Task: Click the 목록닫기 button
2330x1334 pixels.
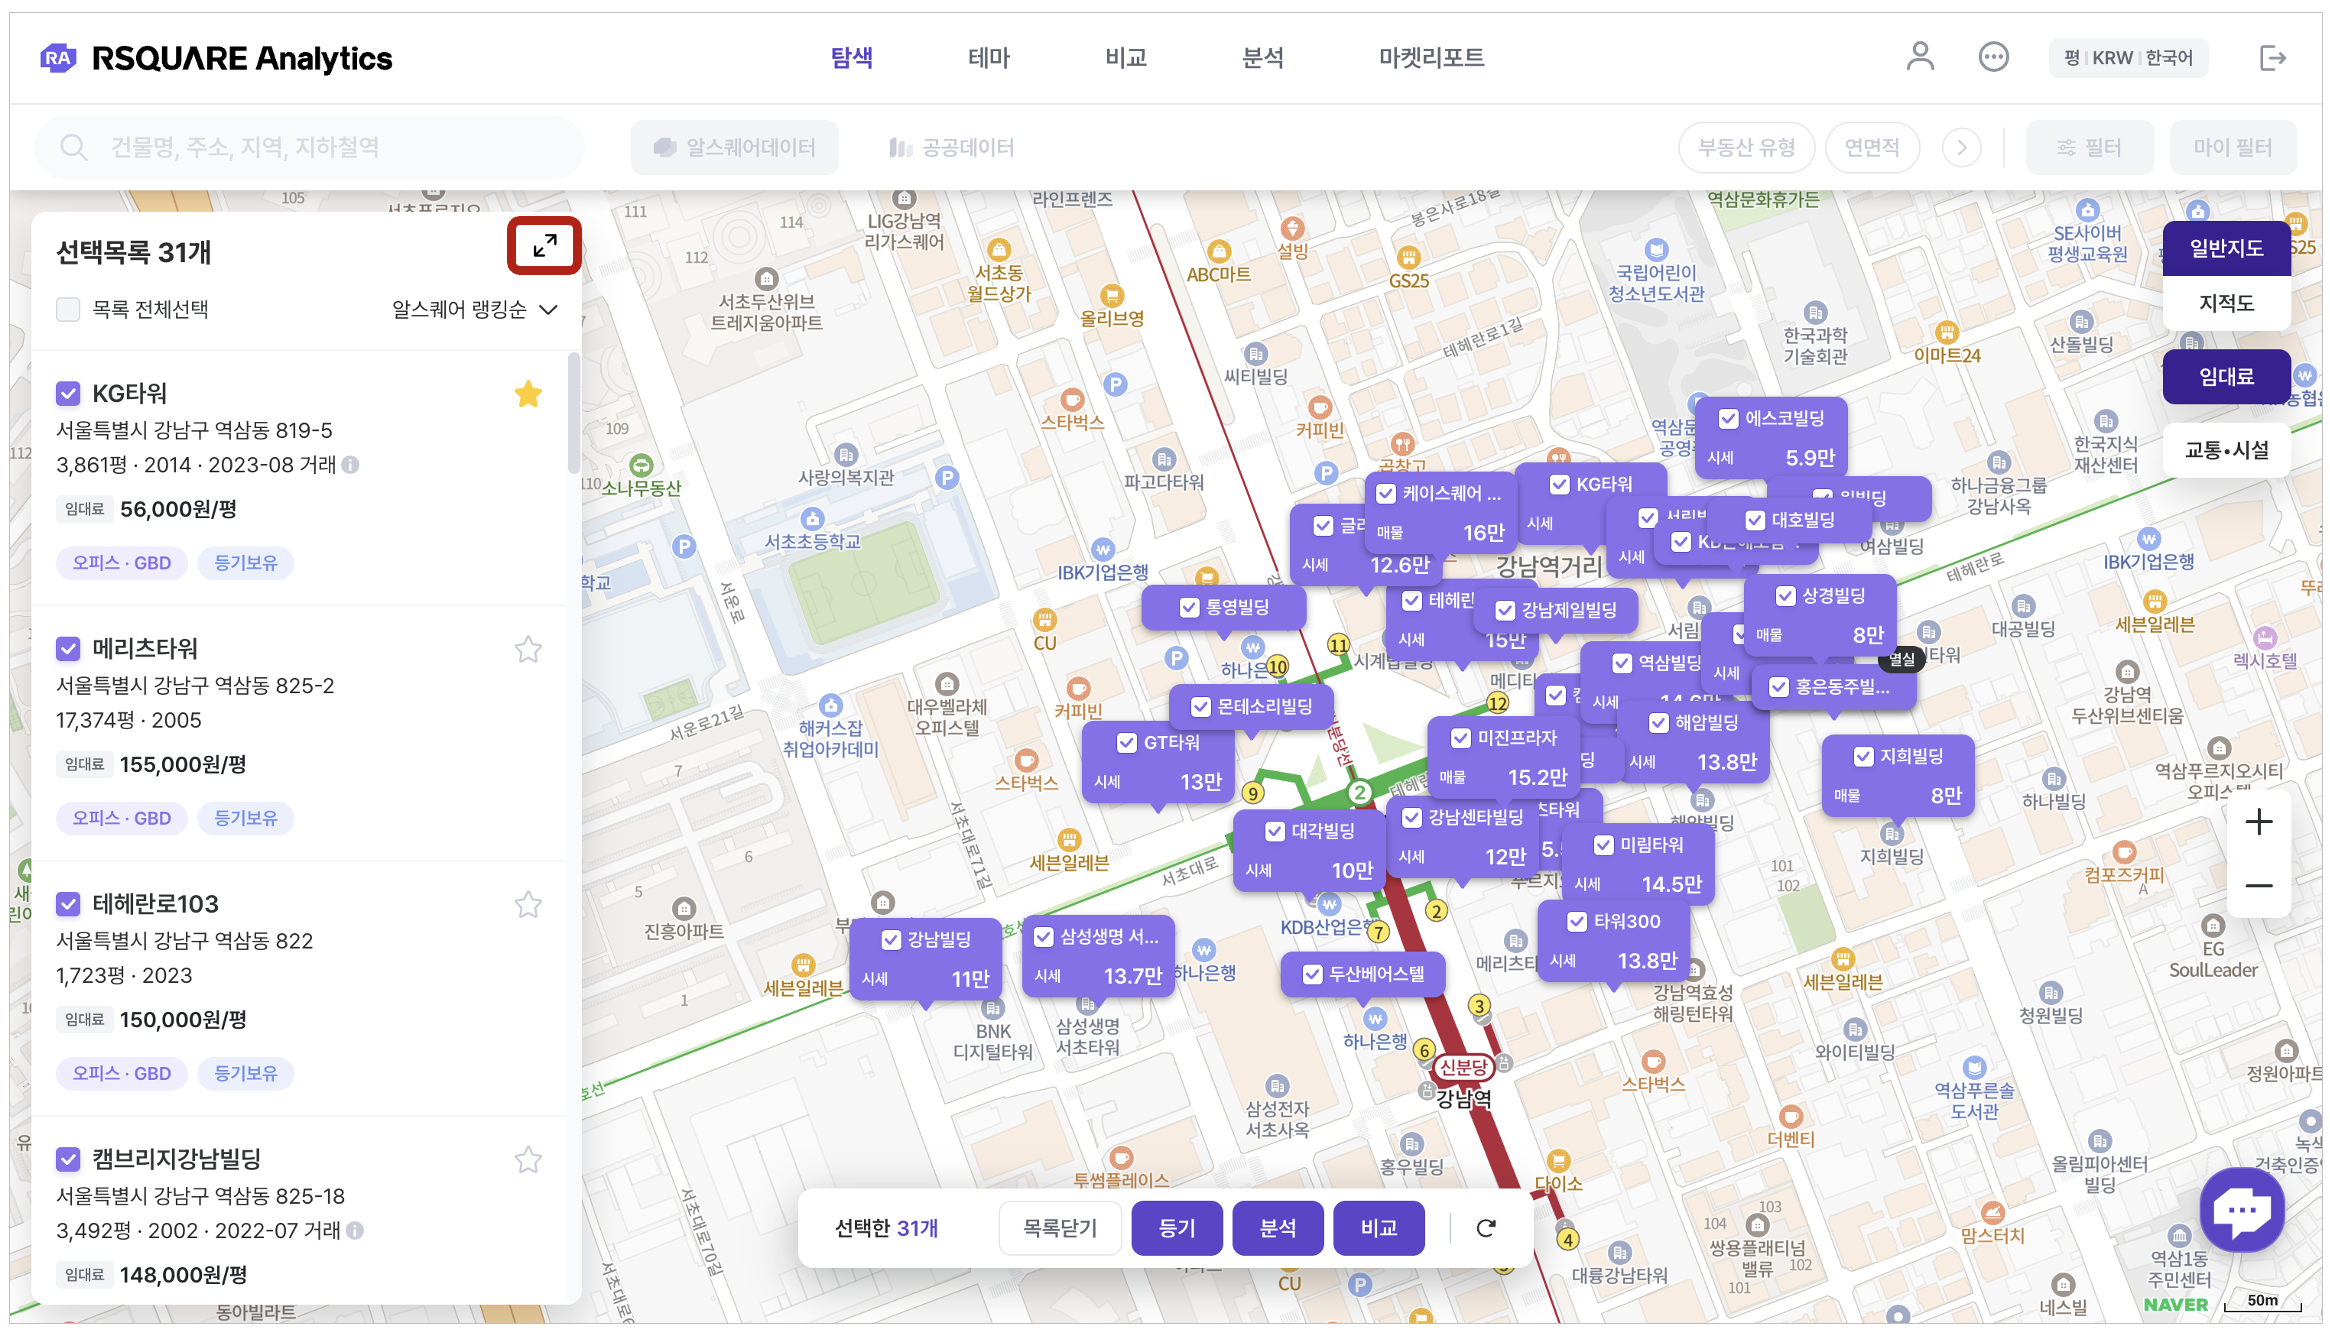Action: 1060,1228
